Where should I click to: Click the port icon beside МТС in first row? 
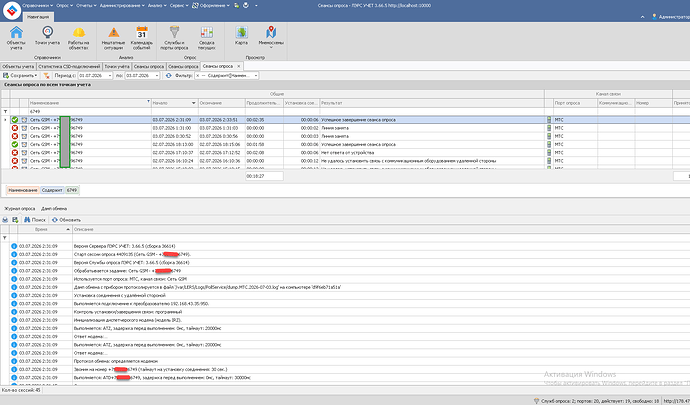(x=549, y=120)
